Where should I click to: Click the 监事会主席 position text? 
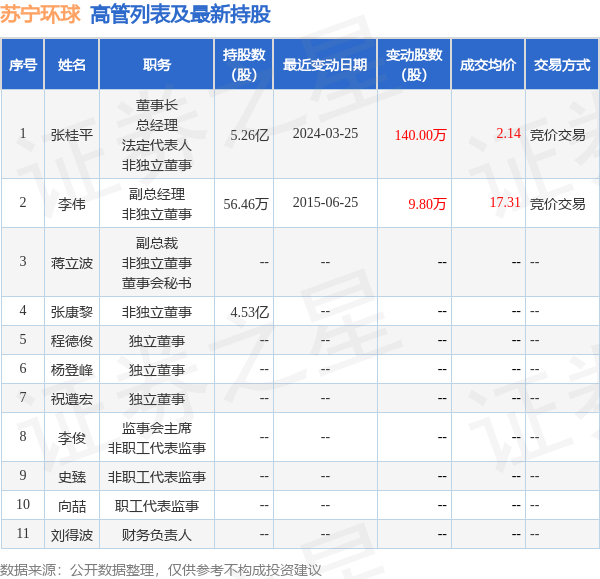pyautogui.click(x=157, y=428)
